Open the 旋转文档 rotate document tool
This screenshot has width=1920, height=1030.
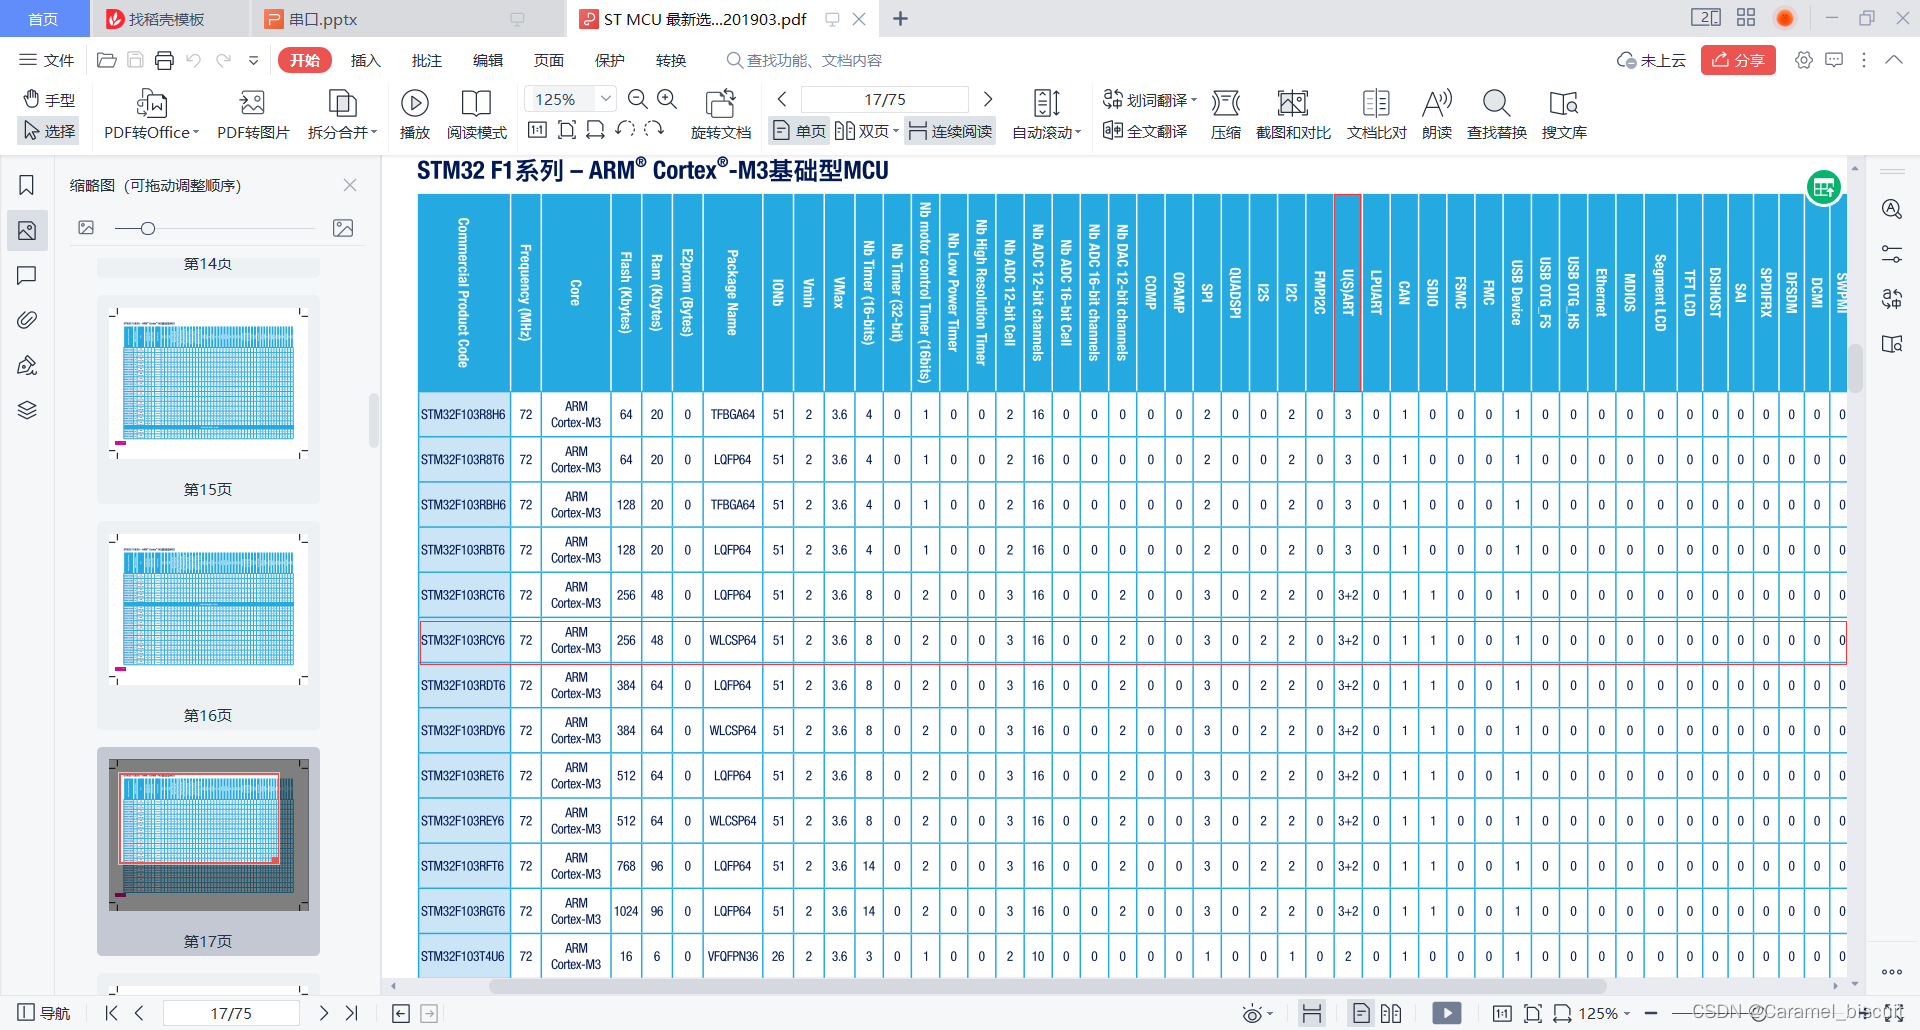coord(721,114)
